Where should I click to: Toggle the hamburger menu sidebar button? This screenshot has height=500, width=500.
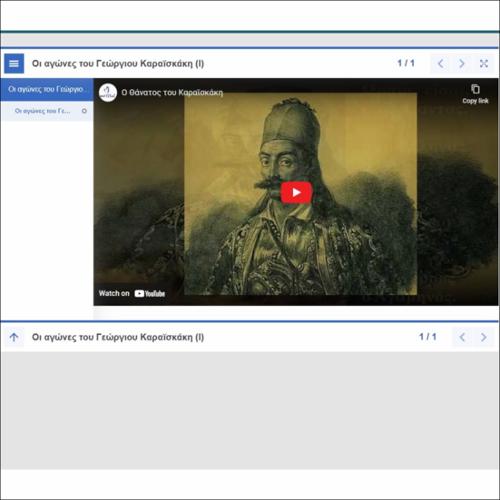[14, 63]
